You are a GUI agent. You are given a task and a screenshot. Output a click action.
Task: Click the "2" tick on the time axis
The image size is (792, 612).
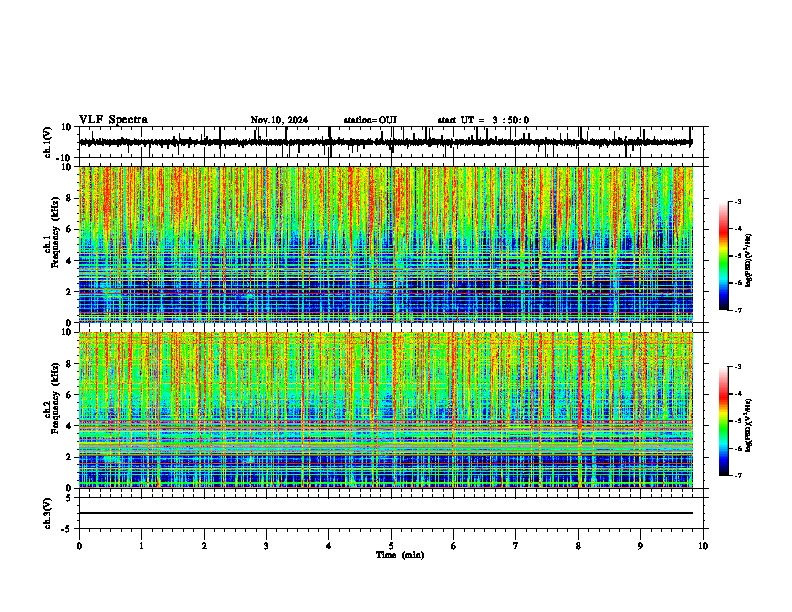click(x=204, y=546)
